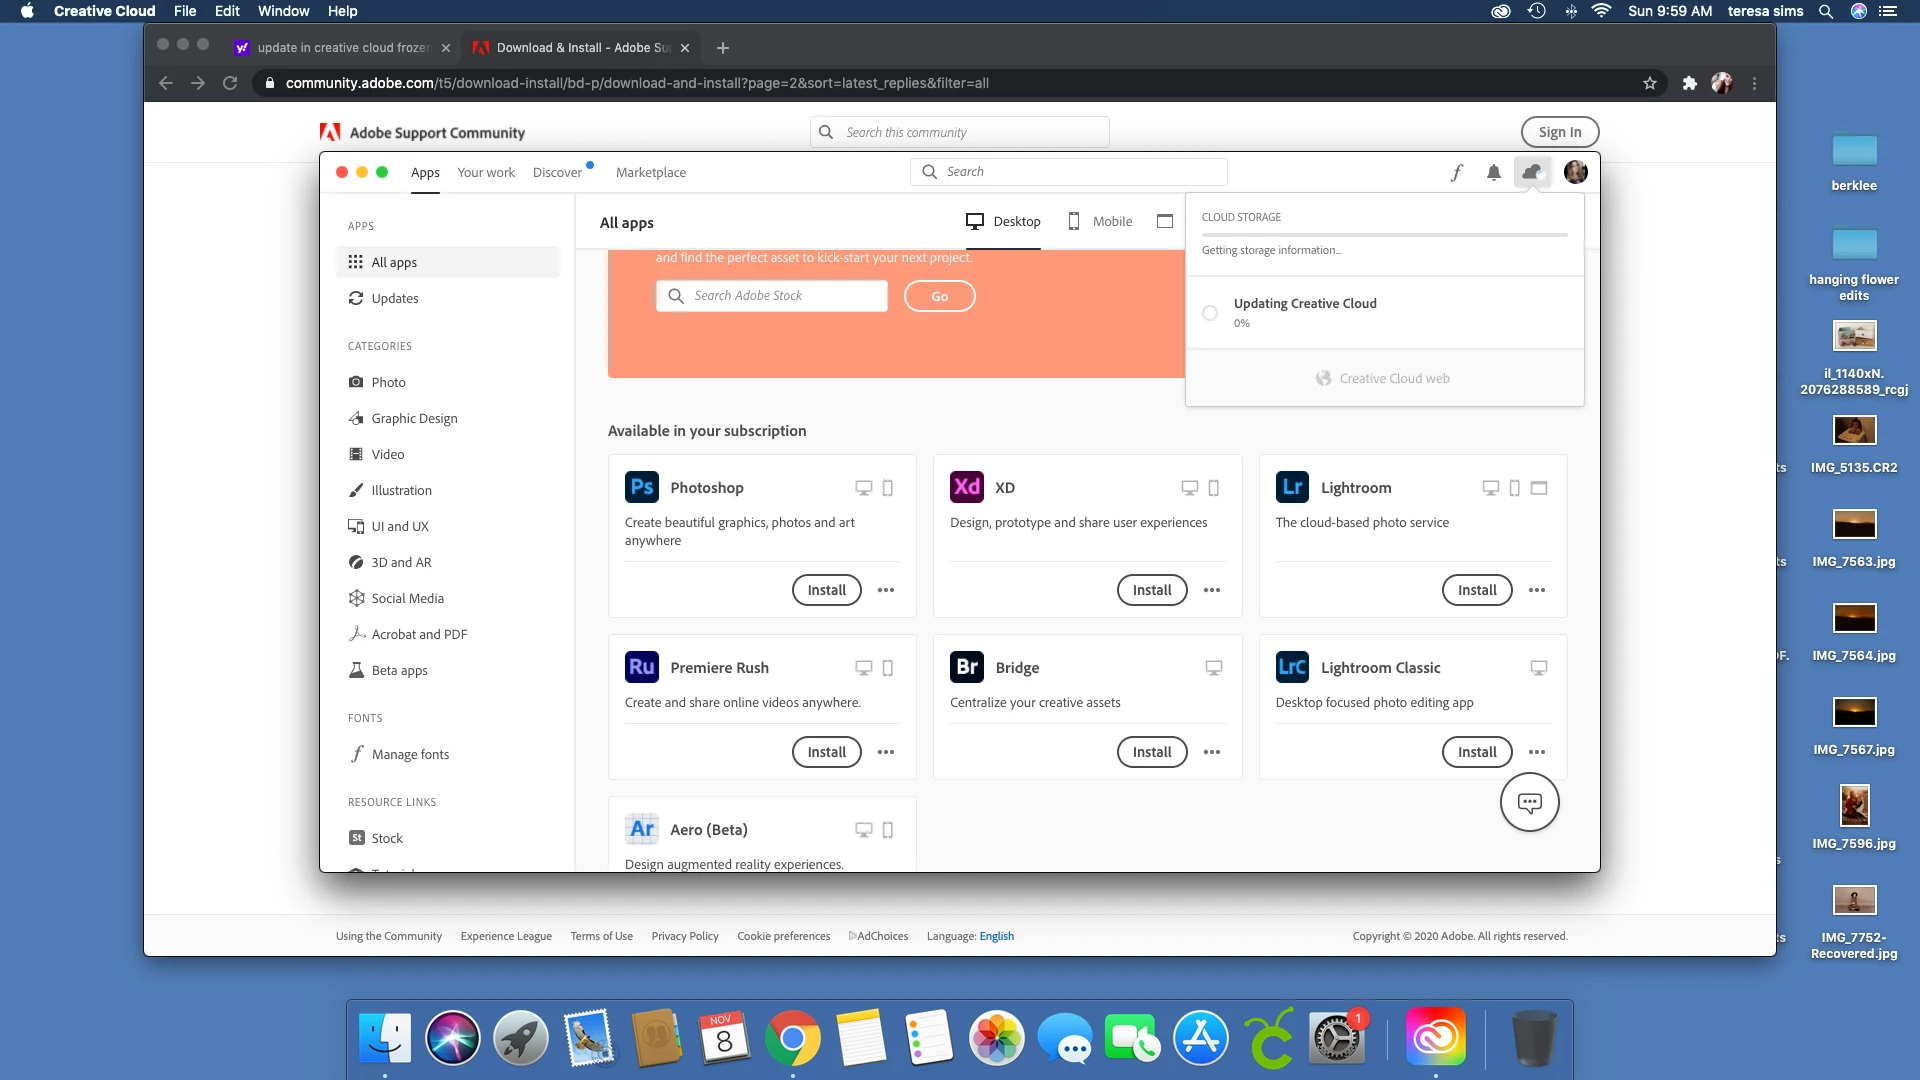The width and height of the screenshot is (1920, 1080).
Task: Open Creative Cloud from the Dock
Action: click(x=1436, y=1037)
